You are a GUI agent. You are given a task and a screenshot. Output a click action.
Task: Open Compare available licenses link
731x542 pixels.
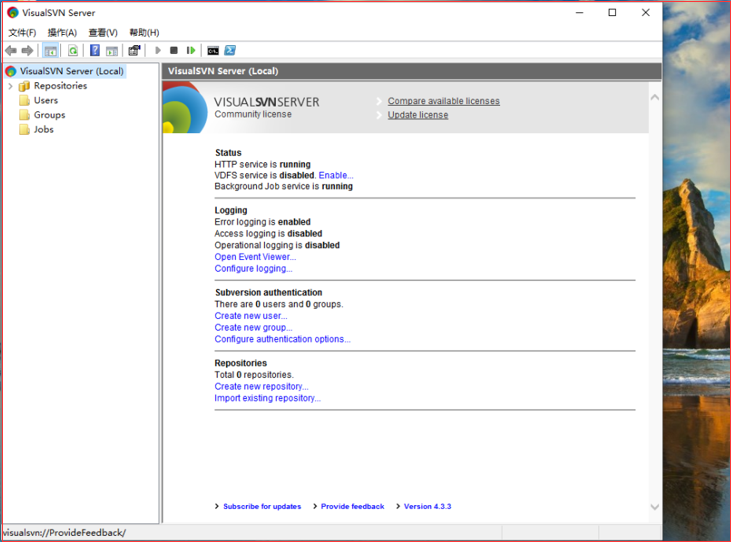click(443, 101)
